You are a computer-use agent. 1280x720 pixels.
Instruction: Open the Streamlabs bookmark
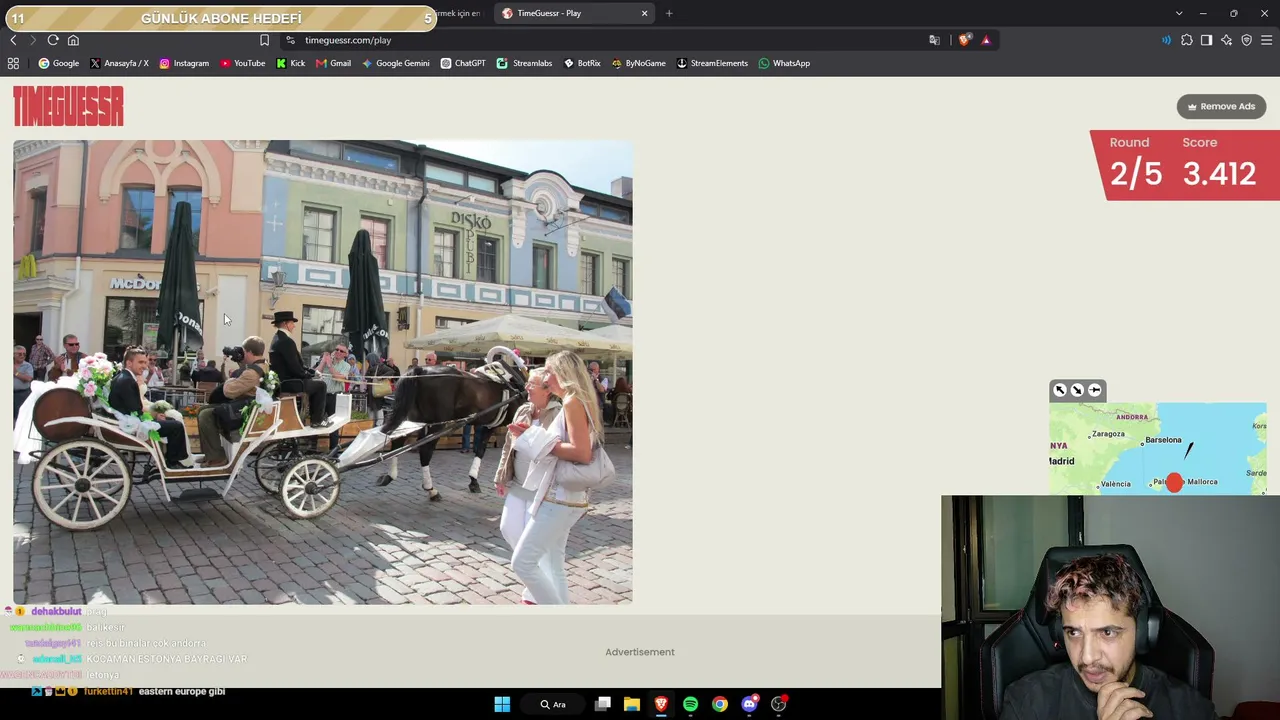pyautogui.click(x=525, y=63)
